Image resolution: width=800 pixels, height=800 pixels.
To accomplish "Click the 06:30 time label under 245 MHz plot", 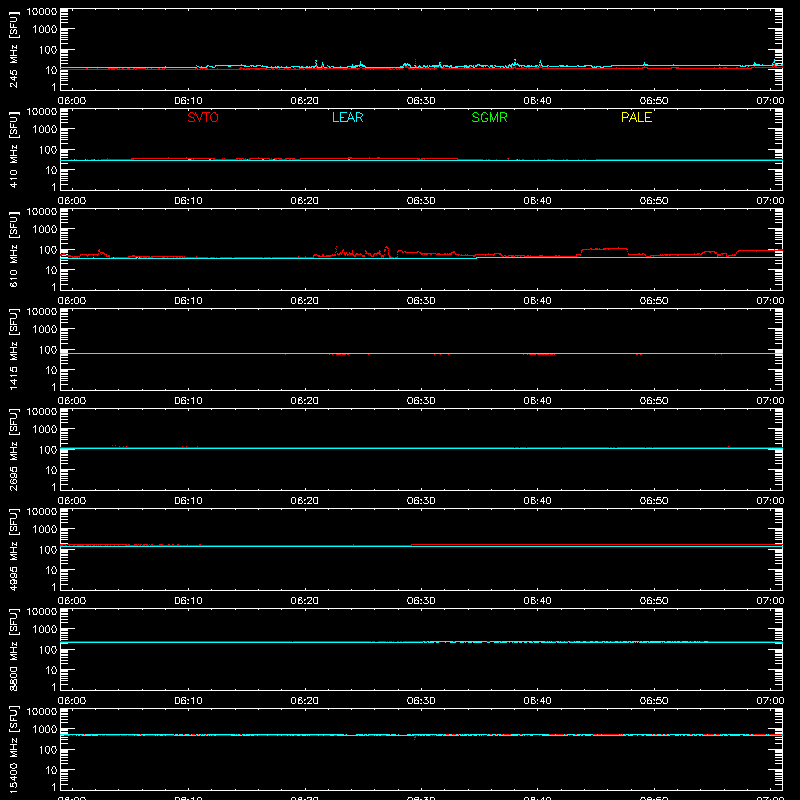I will 421,101.
